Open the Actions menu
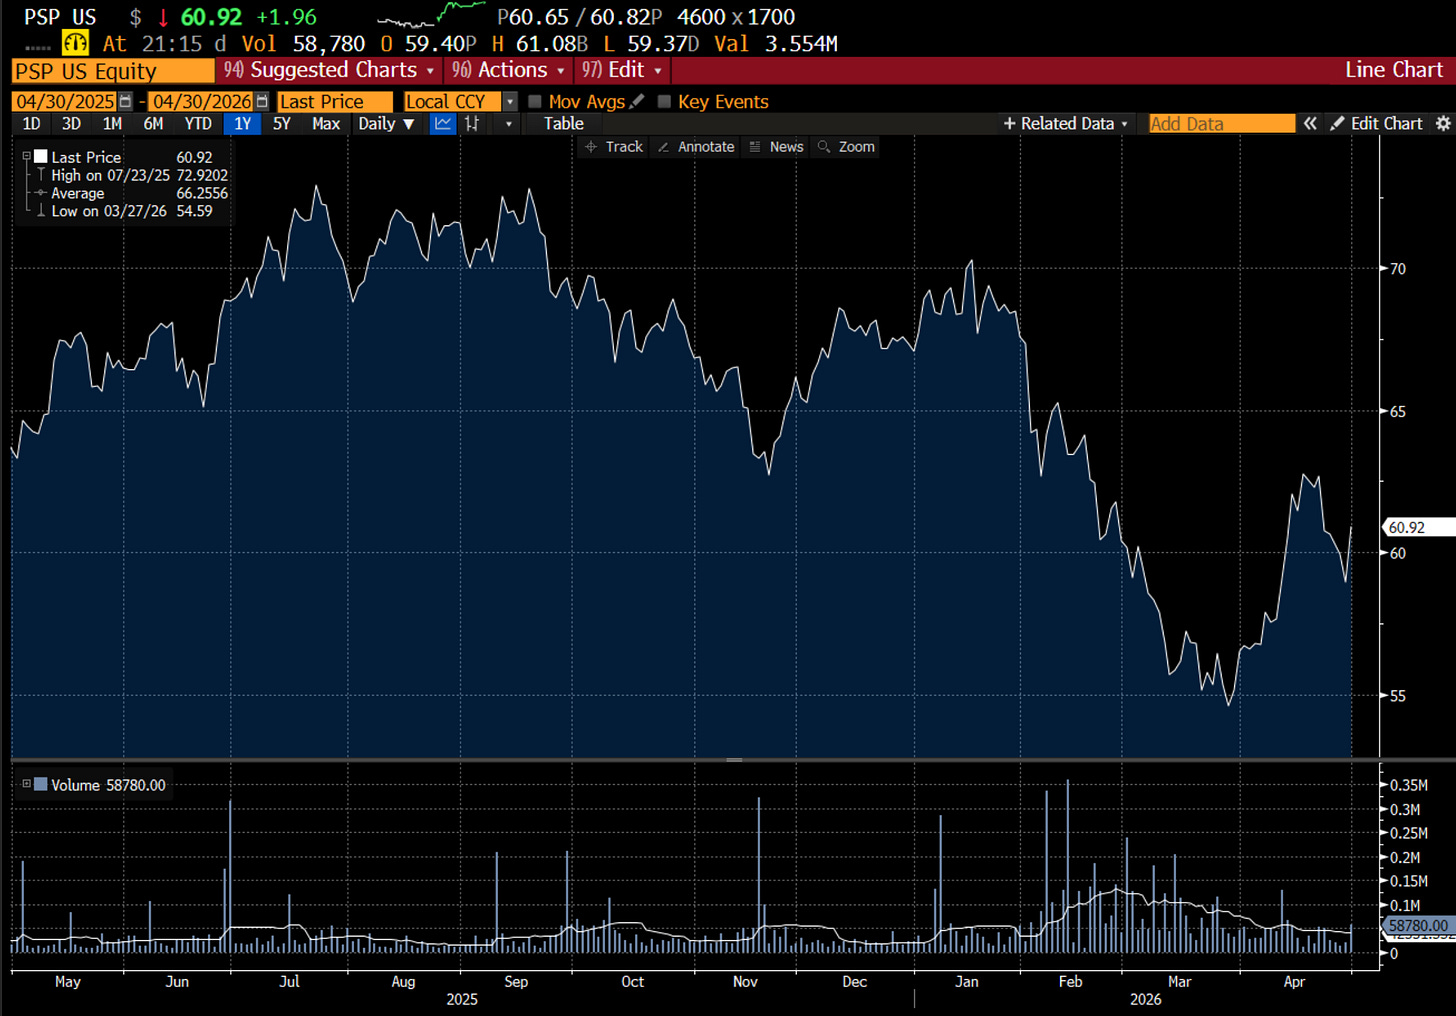The width and height of the screenshot is (1456, 1016). (x=508, y=70)
